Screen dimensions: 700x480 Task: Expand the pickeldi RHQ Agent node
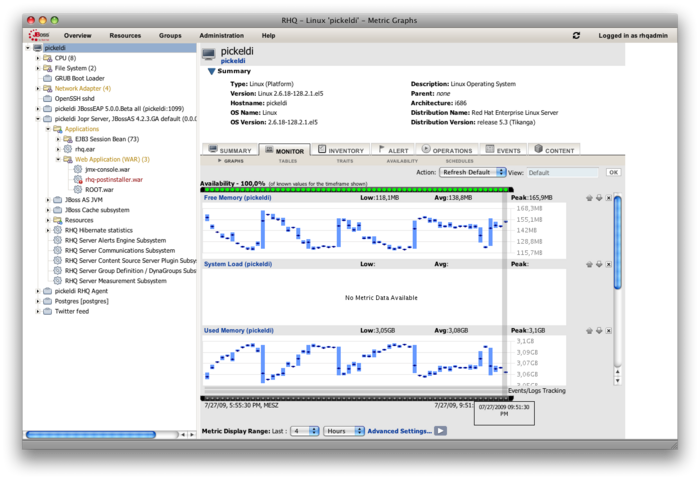(x=38, y=291)
